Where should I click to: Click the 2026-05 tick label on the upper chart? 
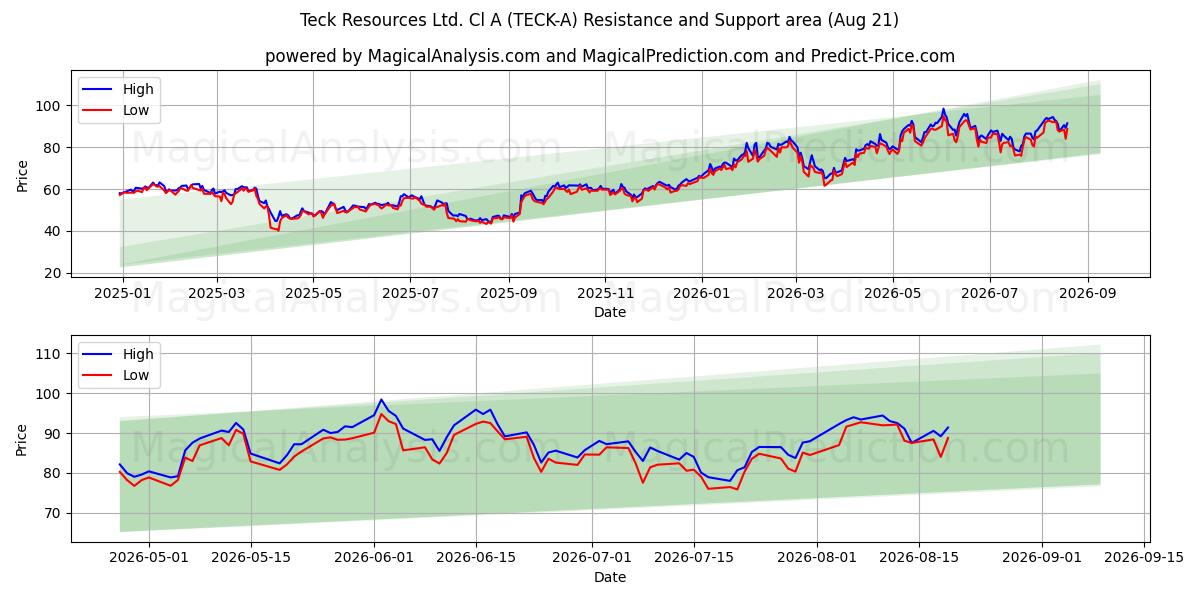(x=892, y=293)
